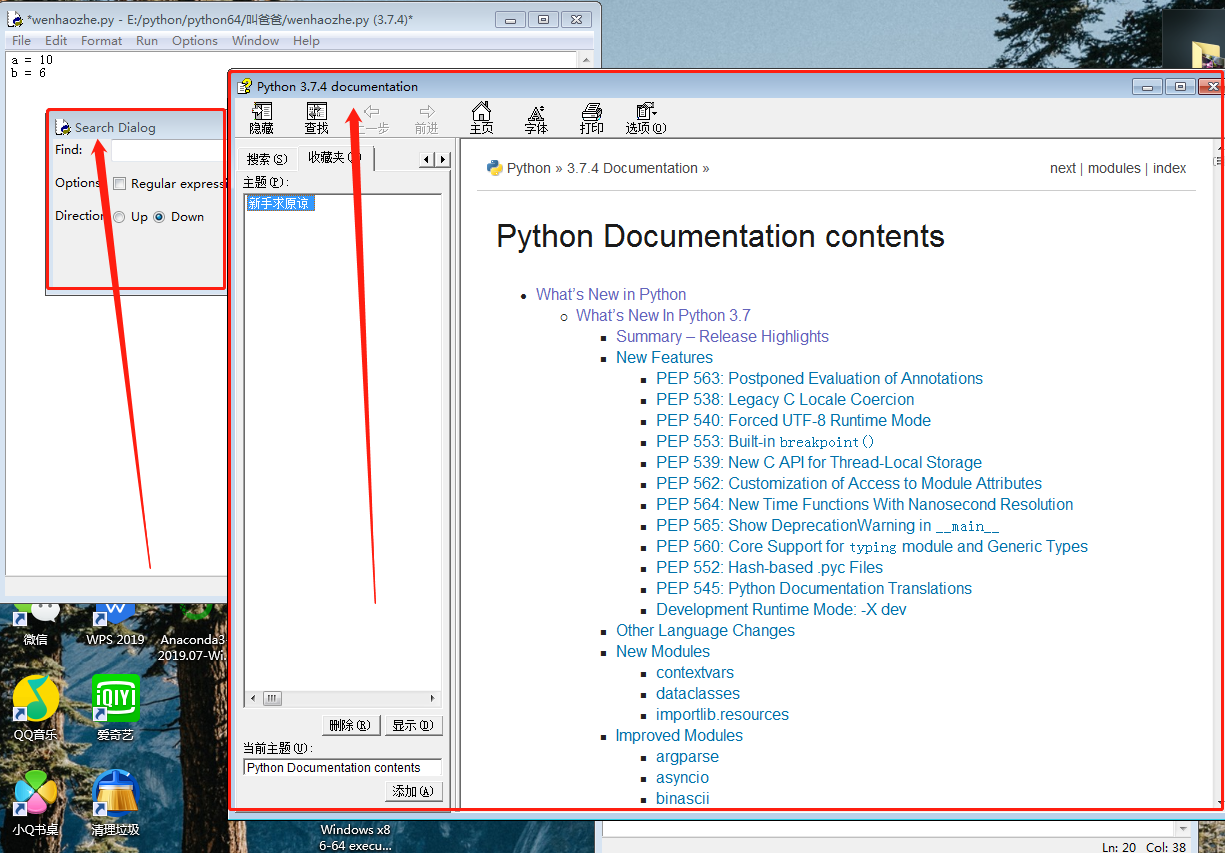Viewport: 1225px width, 853px height.
Task: Switch to the 搜索 tab
Action: [266, 159]
